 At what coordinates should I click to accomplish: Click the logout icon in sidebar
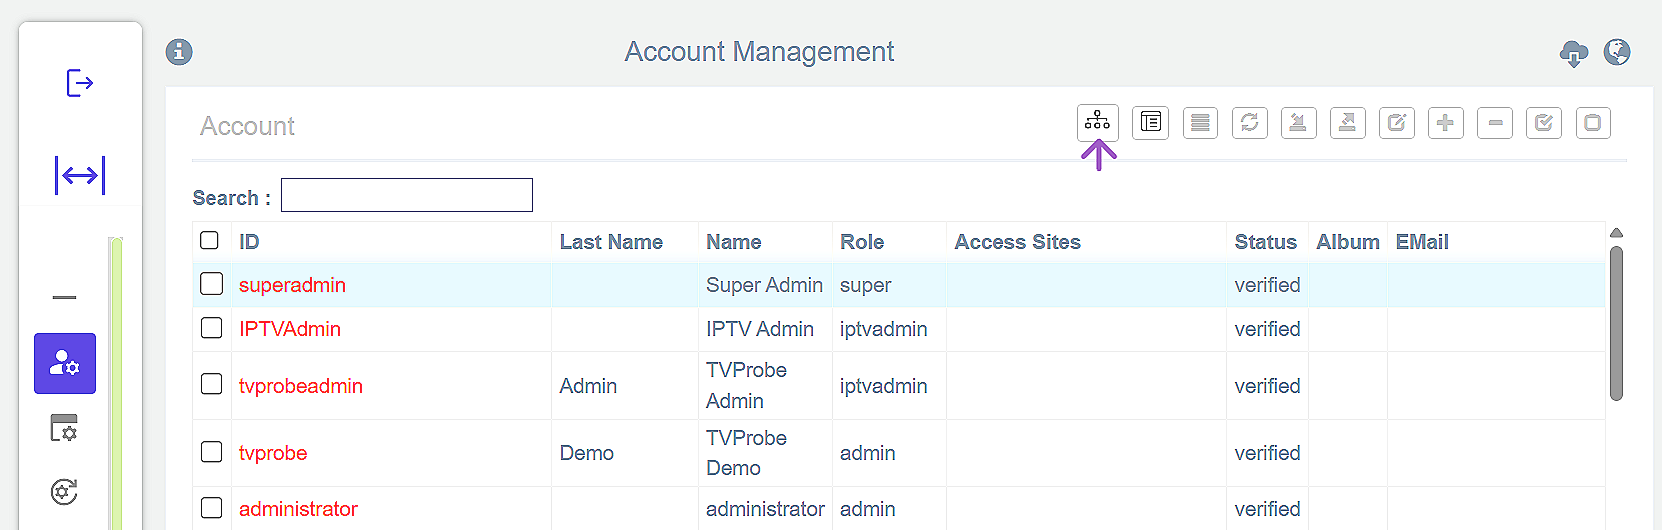pos(79,82)
